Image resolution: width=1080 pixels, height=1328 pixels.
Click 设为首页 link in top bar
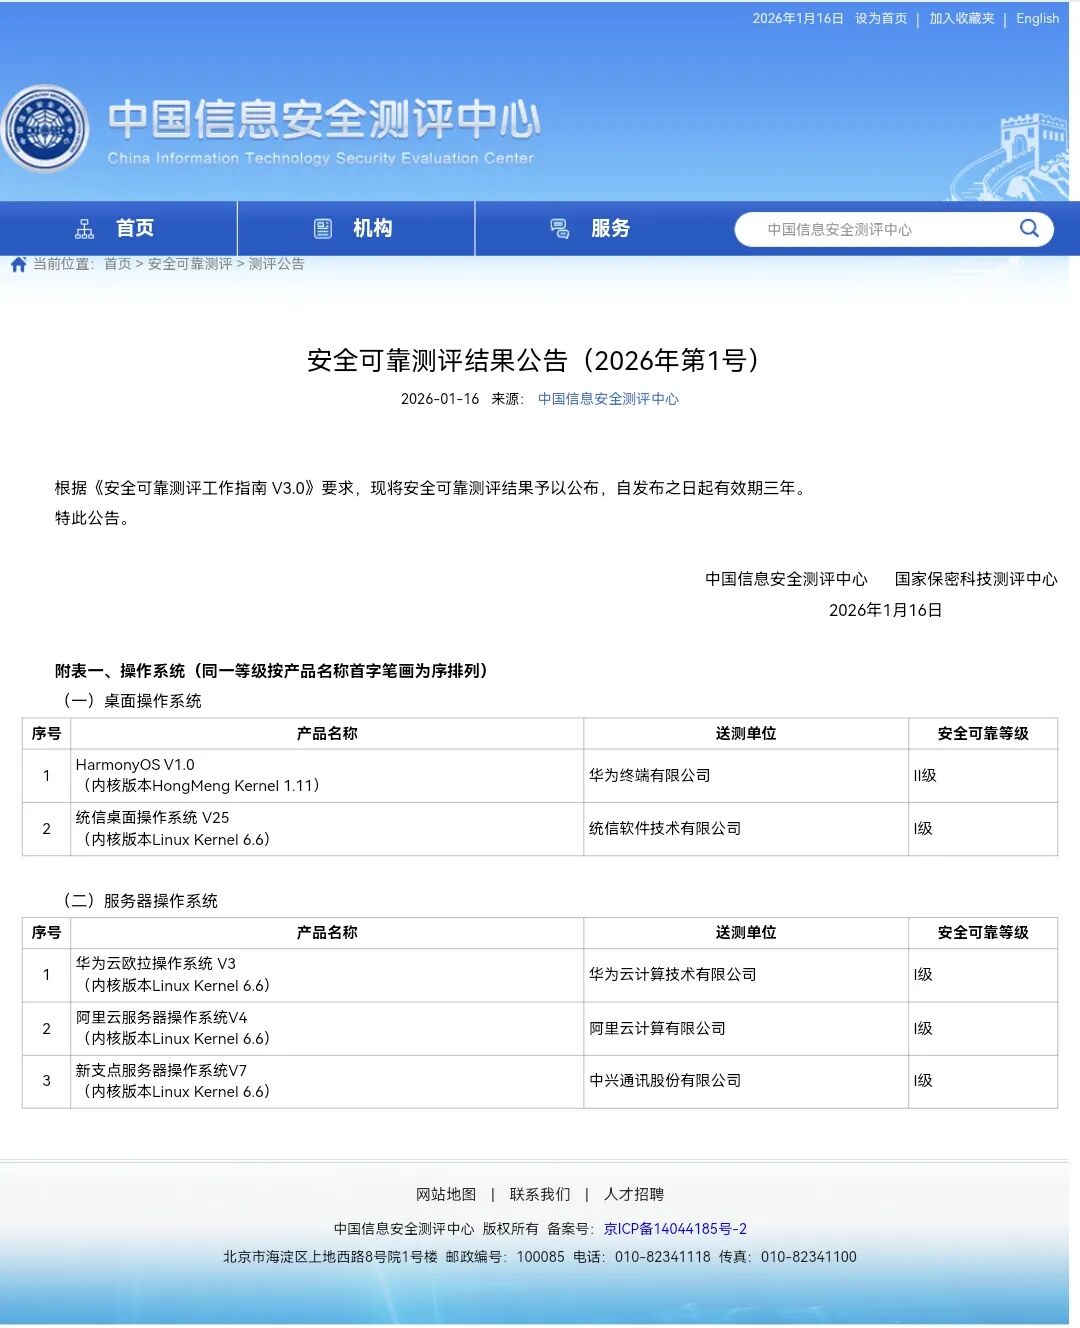pos(881,18)
